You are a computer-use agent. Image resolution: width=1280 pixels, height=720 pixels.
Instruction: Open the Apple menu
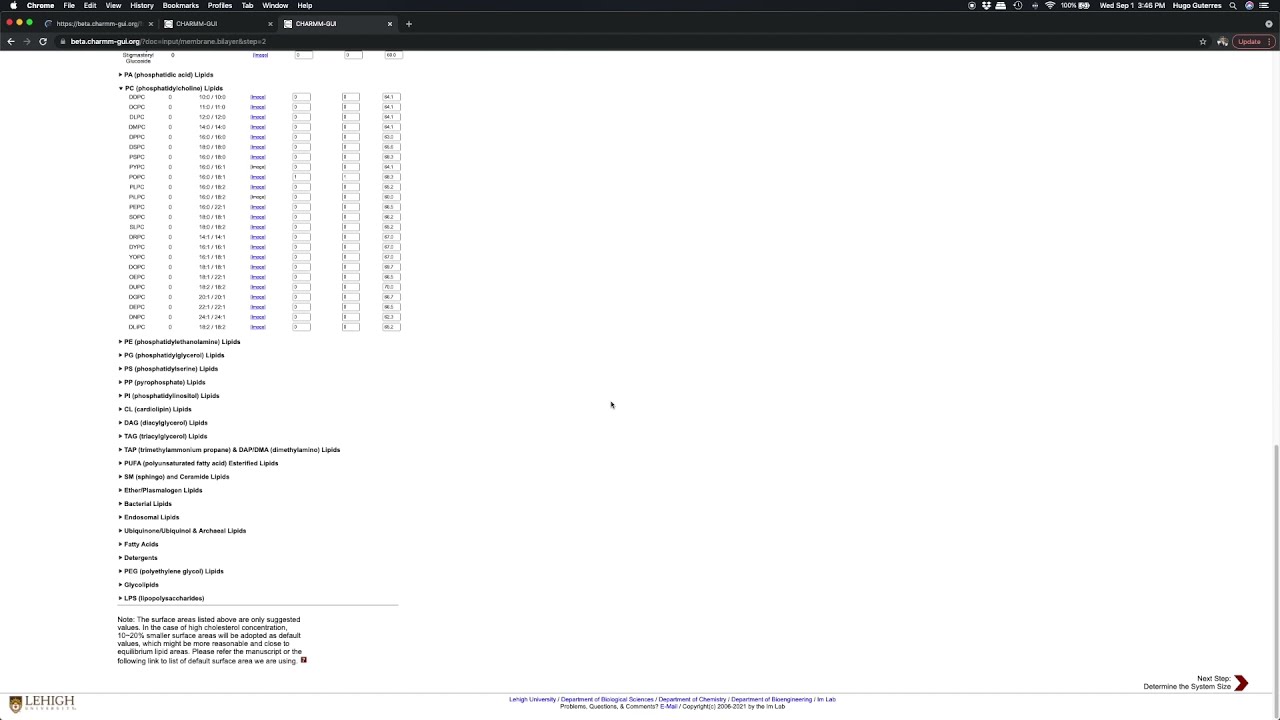tap(13, 5)
